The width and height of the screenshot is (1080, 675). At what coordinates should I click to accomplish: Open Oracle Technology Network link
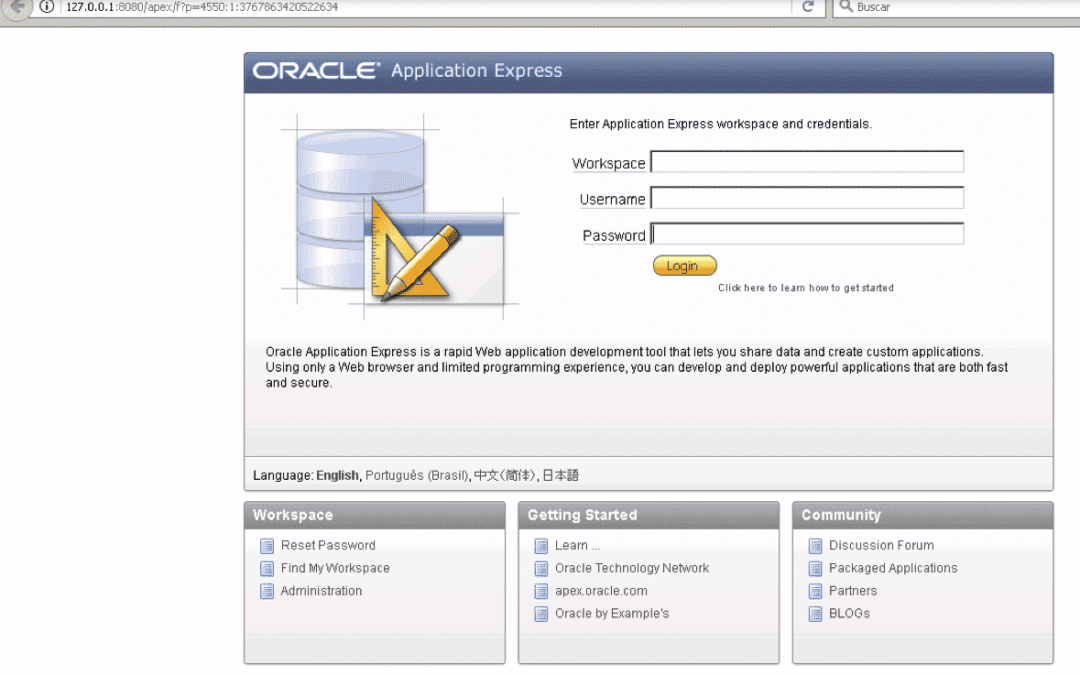tap(632, 568)
